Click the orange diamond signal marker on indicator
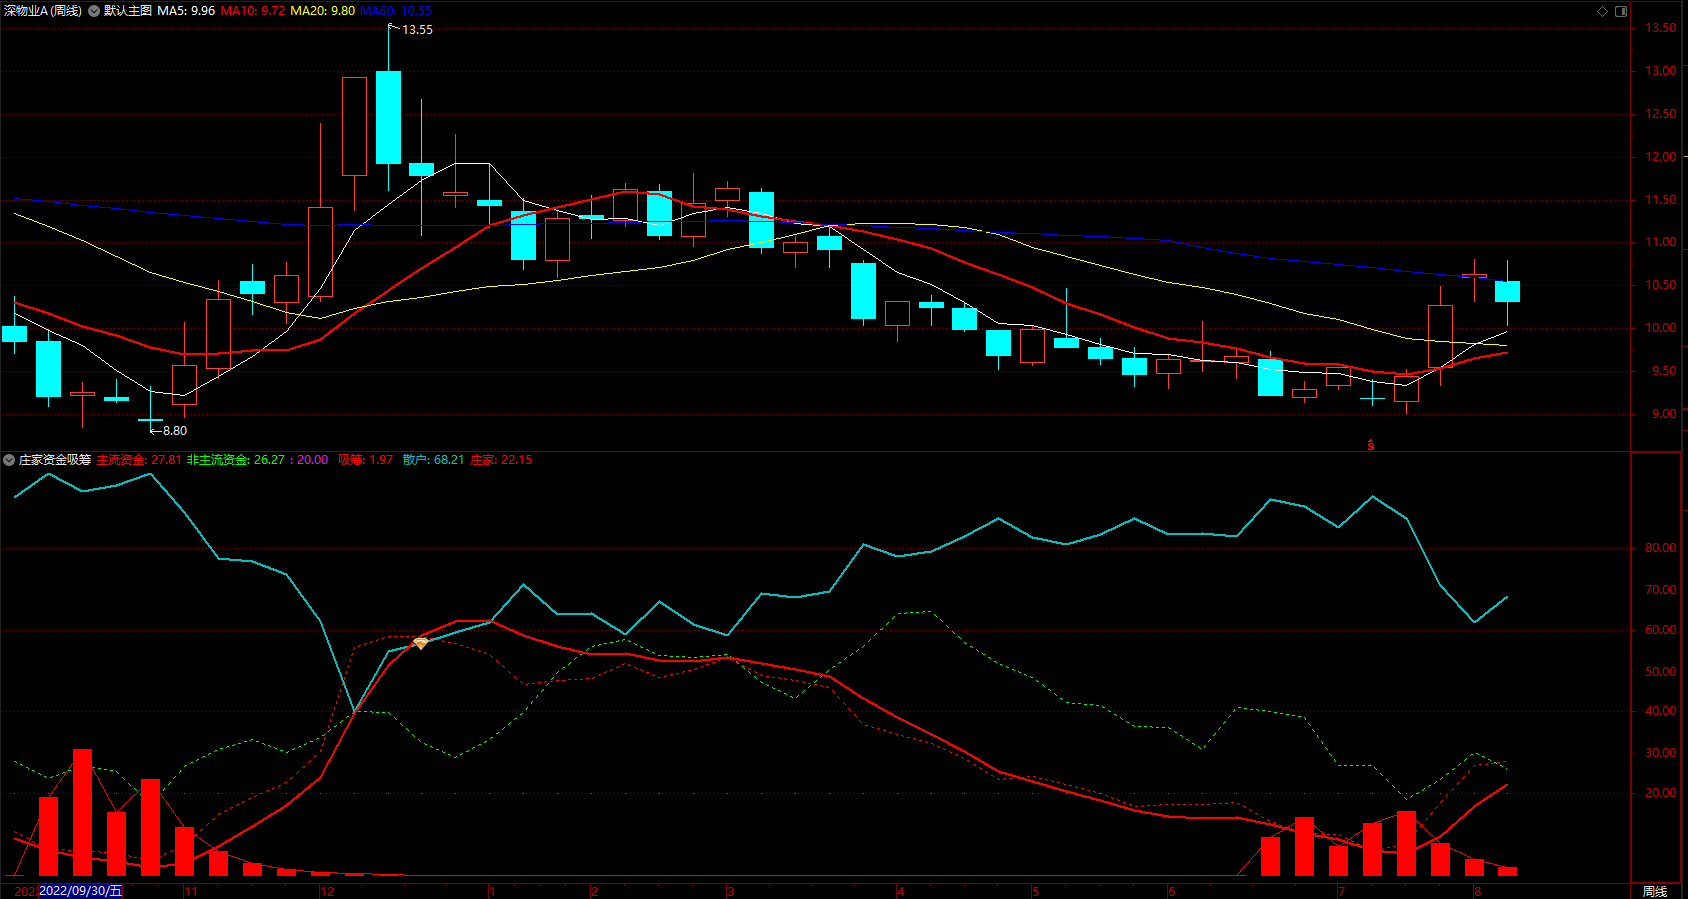This screenshot has height=899, width=1688. click(421, 643)
